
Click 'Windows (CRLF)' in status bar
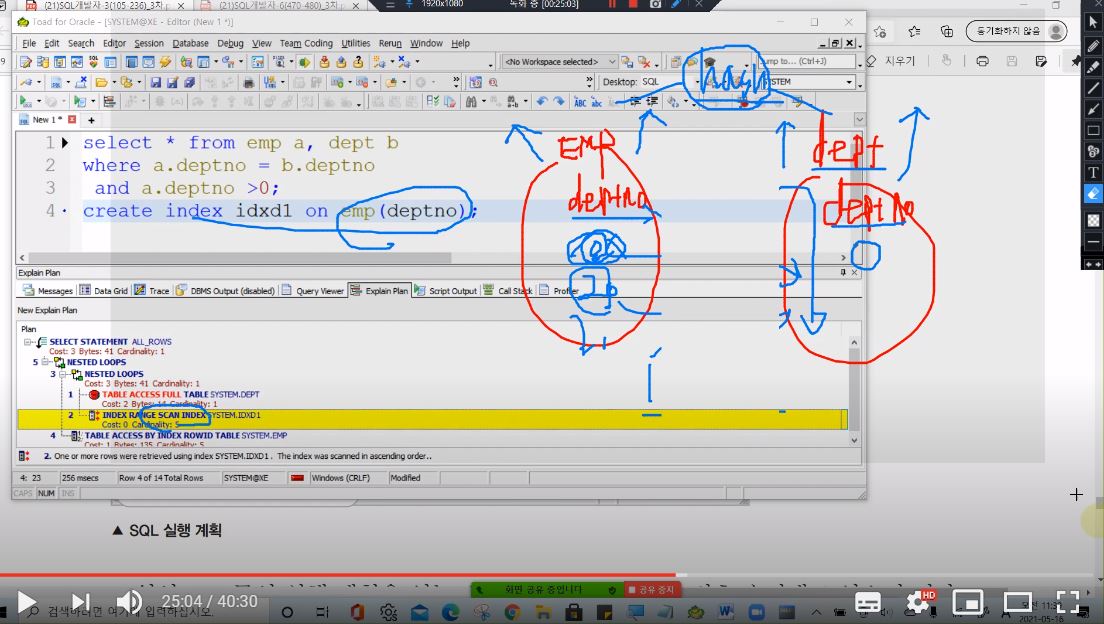[x=341, y=478]
